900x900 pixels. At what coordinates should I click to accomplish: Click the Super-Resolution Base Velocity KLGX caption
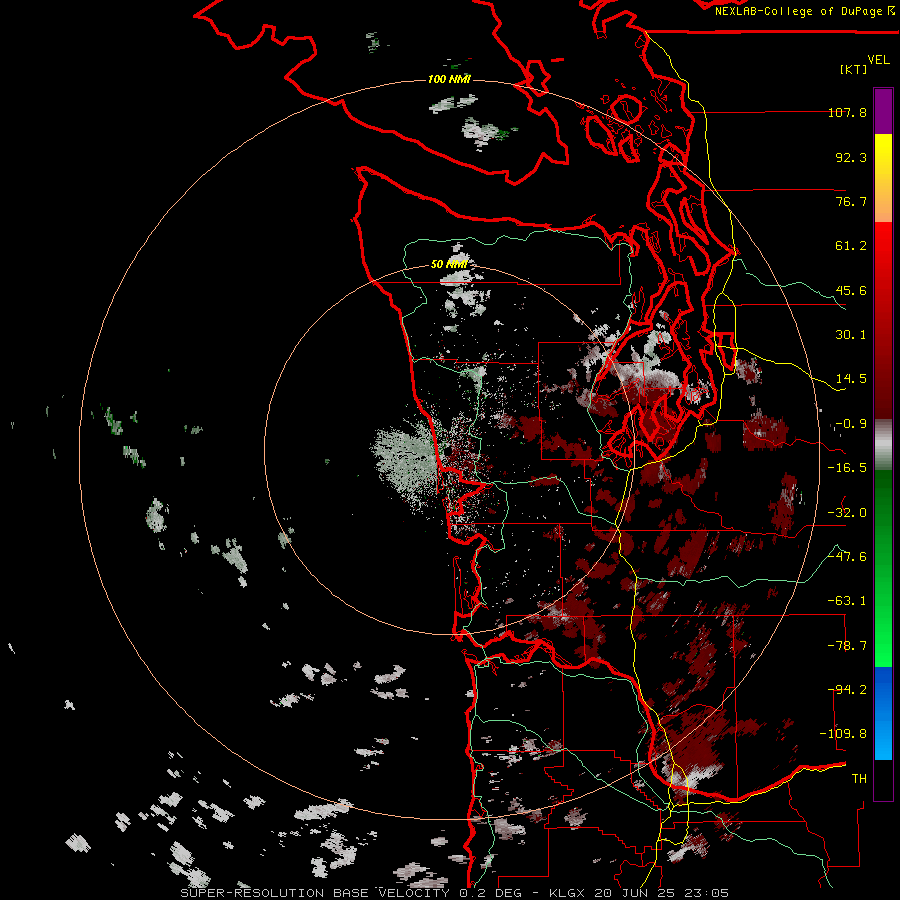point(455,893)
